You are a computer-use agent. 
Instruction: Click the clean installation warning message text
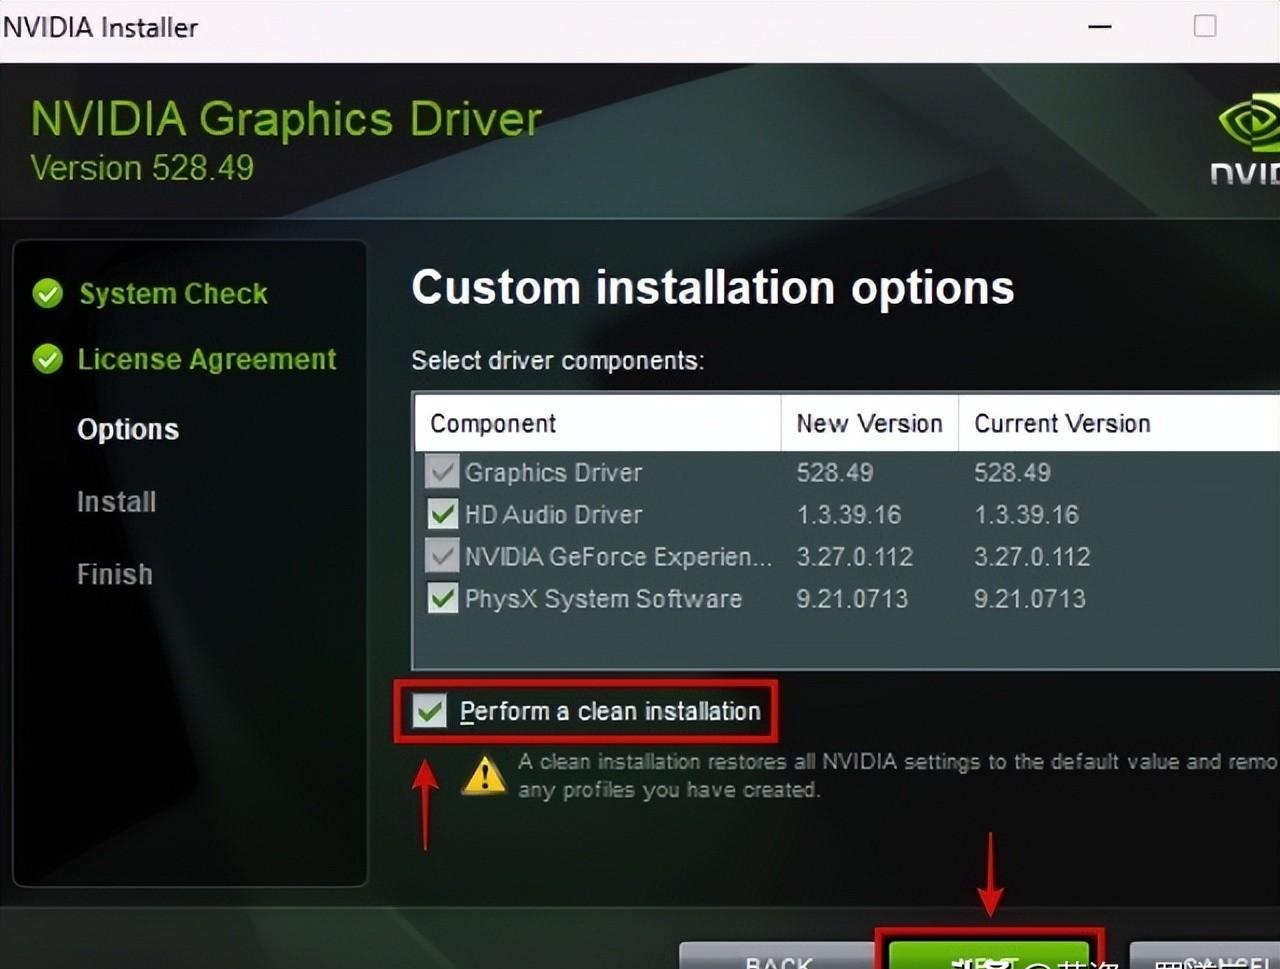coord(897,775)
